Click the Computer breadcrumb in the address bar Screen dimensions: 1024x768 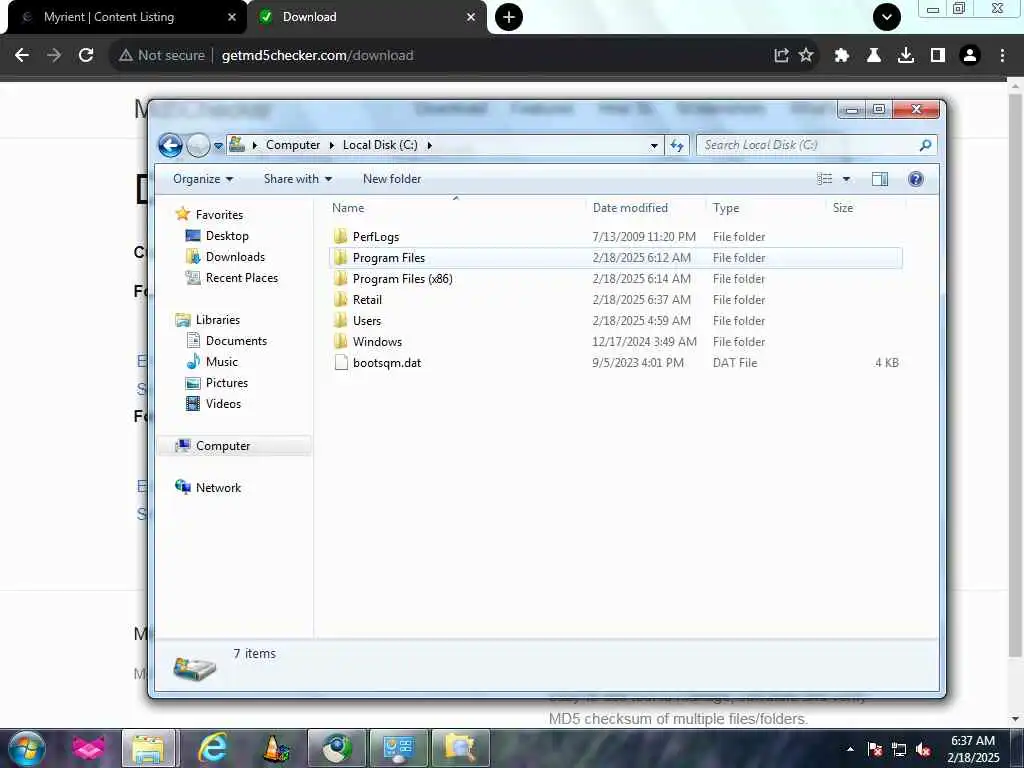tap(293, 145)
